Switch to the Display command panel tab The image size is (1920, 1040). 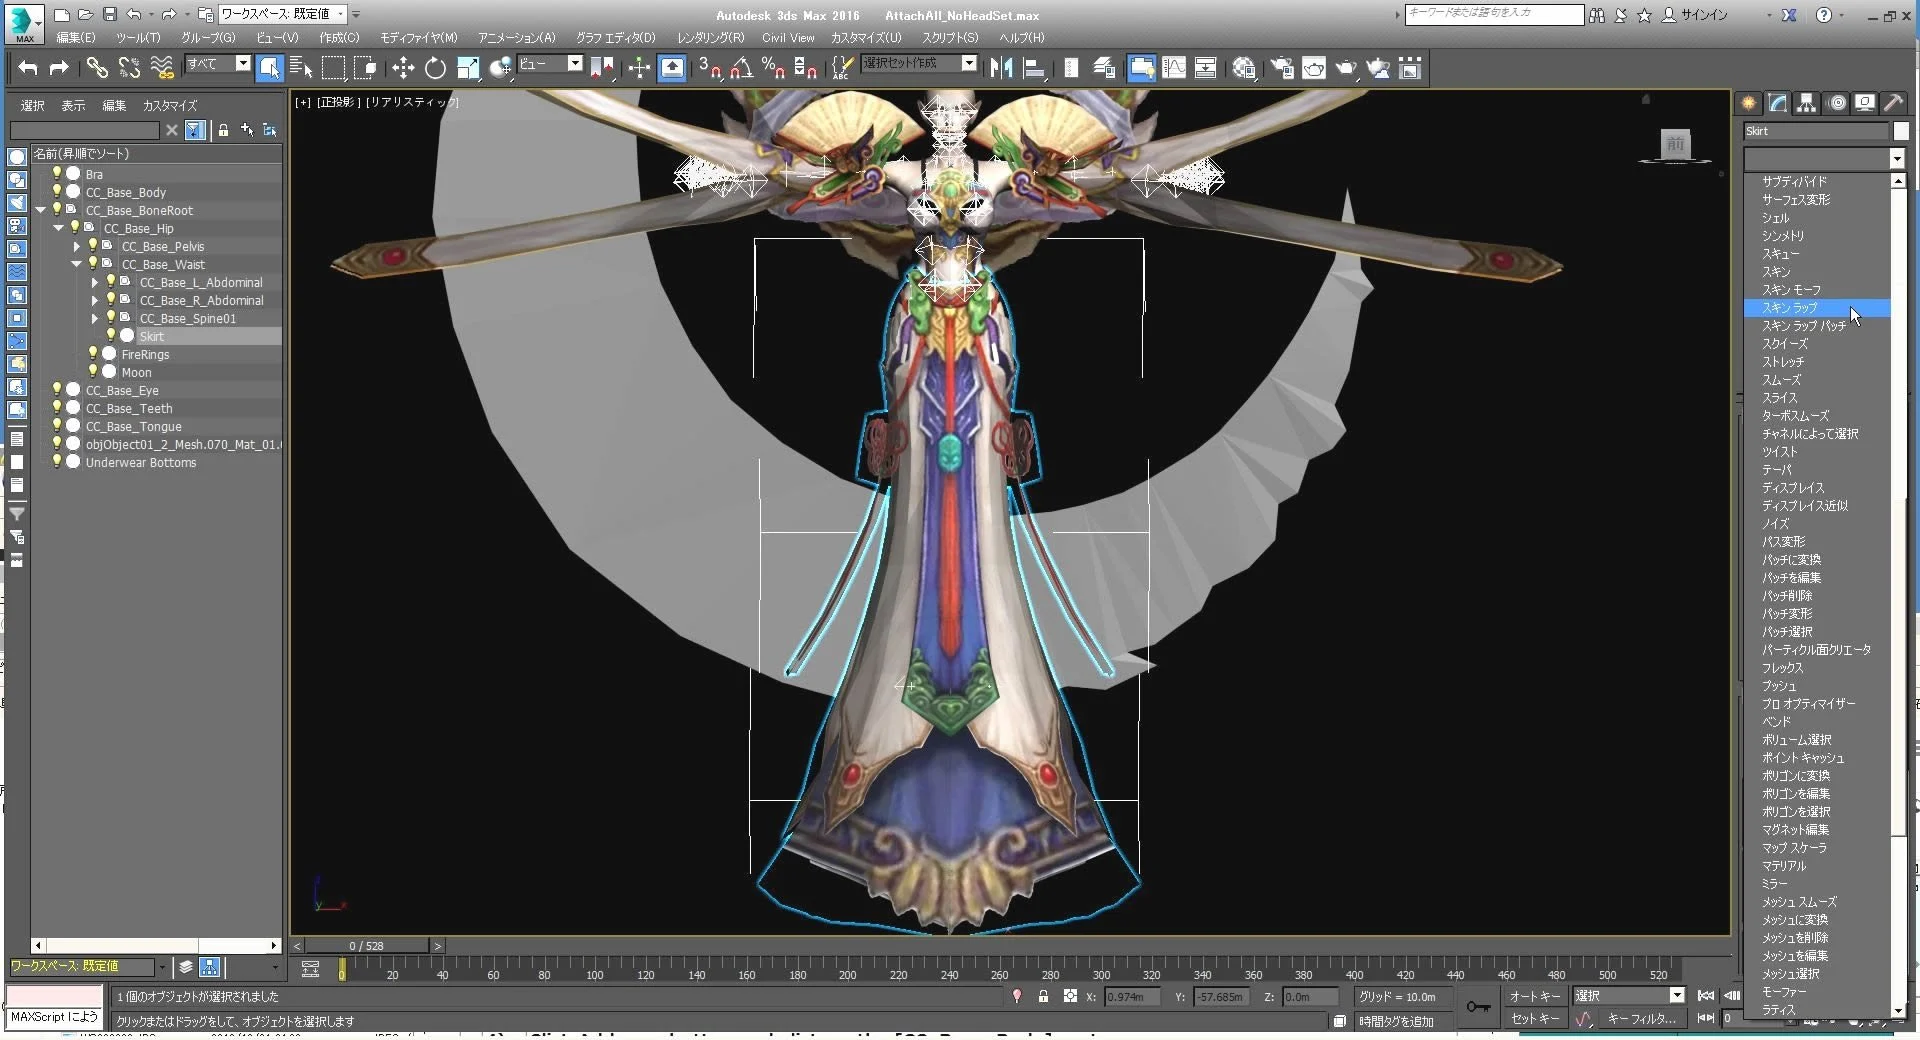(1865, 103)
